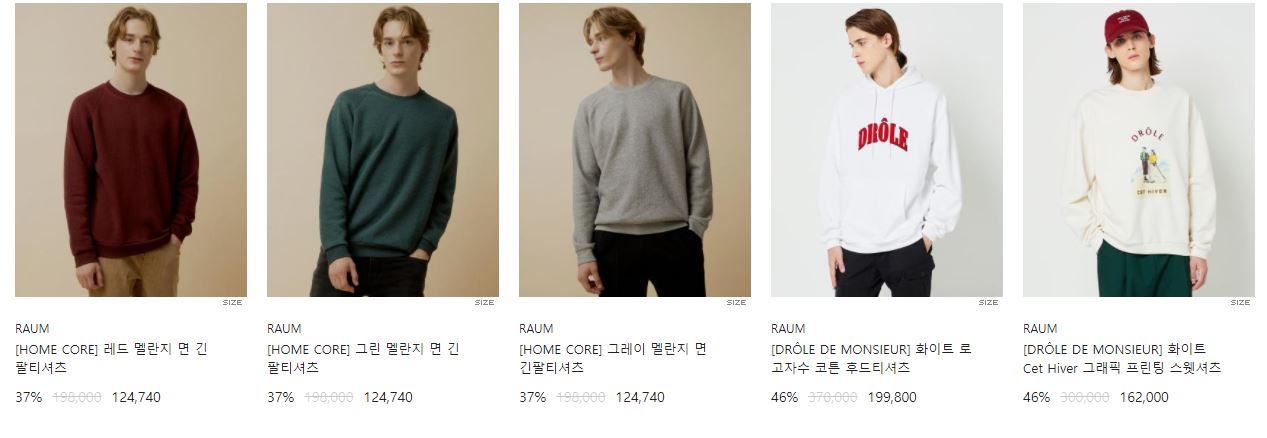1267x438 pixels.
Task: Open the Cet Hiver graphic sweatshirt photo
Action: click(1139, 150)
